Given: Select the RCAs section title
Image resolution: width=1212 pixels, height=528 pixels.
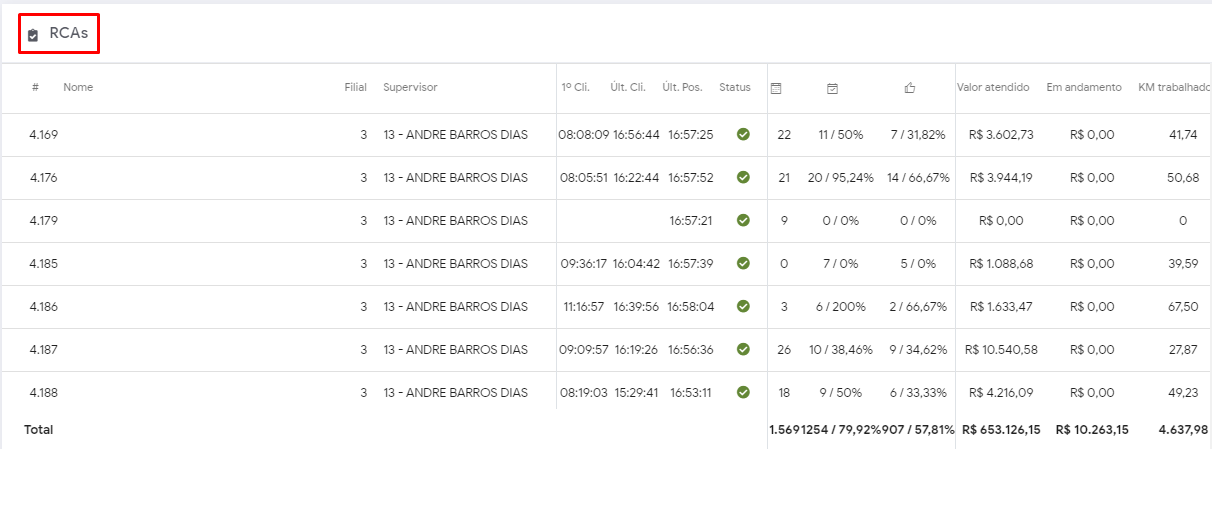Looking at the screenshot, I should tap(68, 34).
